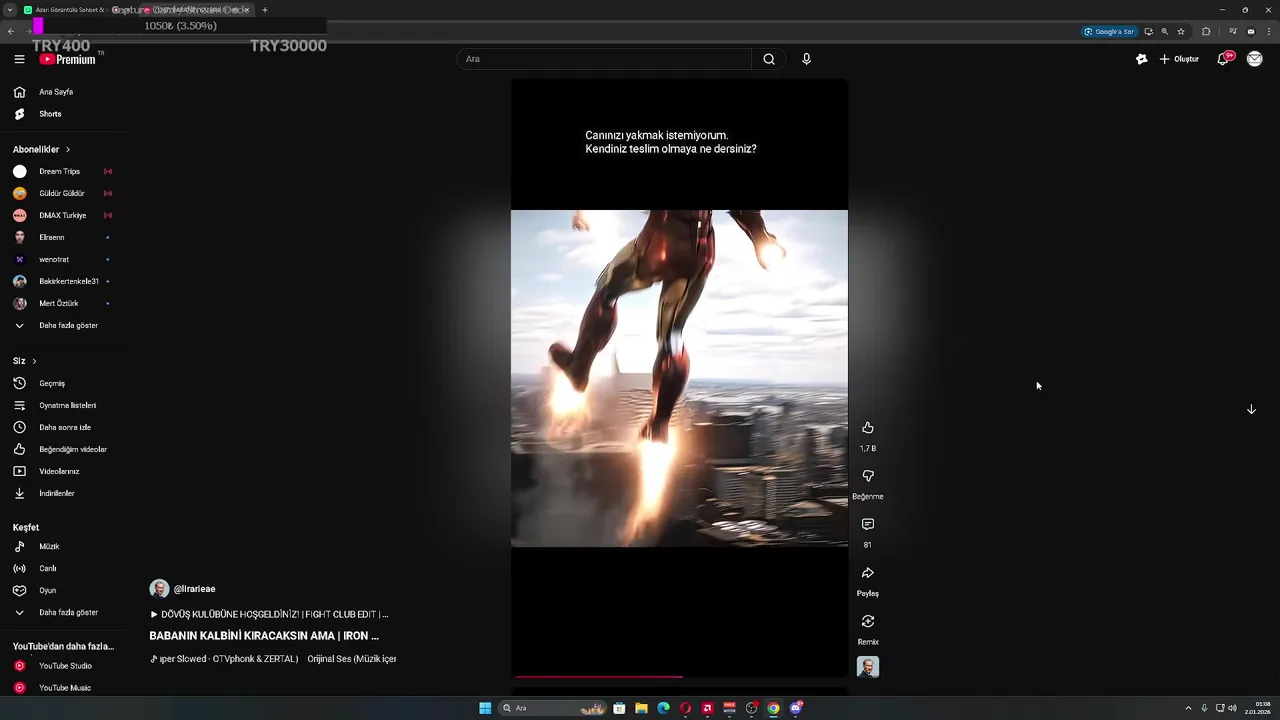Focus the Ara search input field
This screenshot has height=720, width=1280.
coord(605,59)
